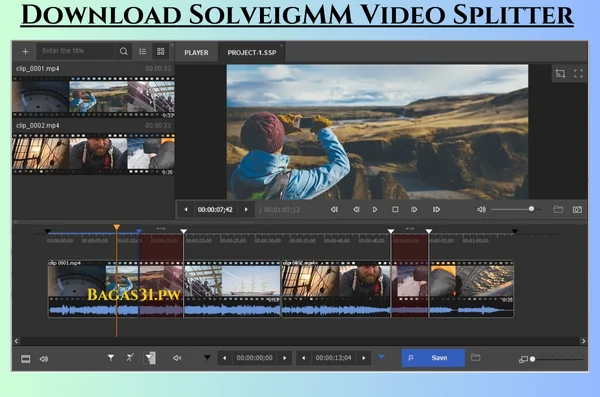Click the black start marker at 00:00:00;00
This screenshot has width=600, height=397.
(47, 231)
